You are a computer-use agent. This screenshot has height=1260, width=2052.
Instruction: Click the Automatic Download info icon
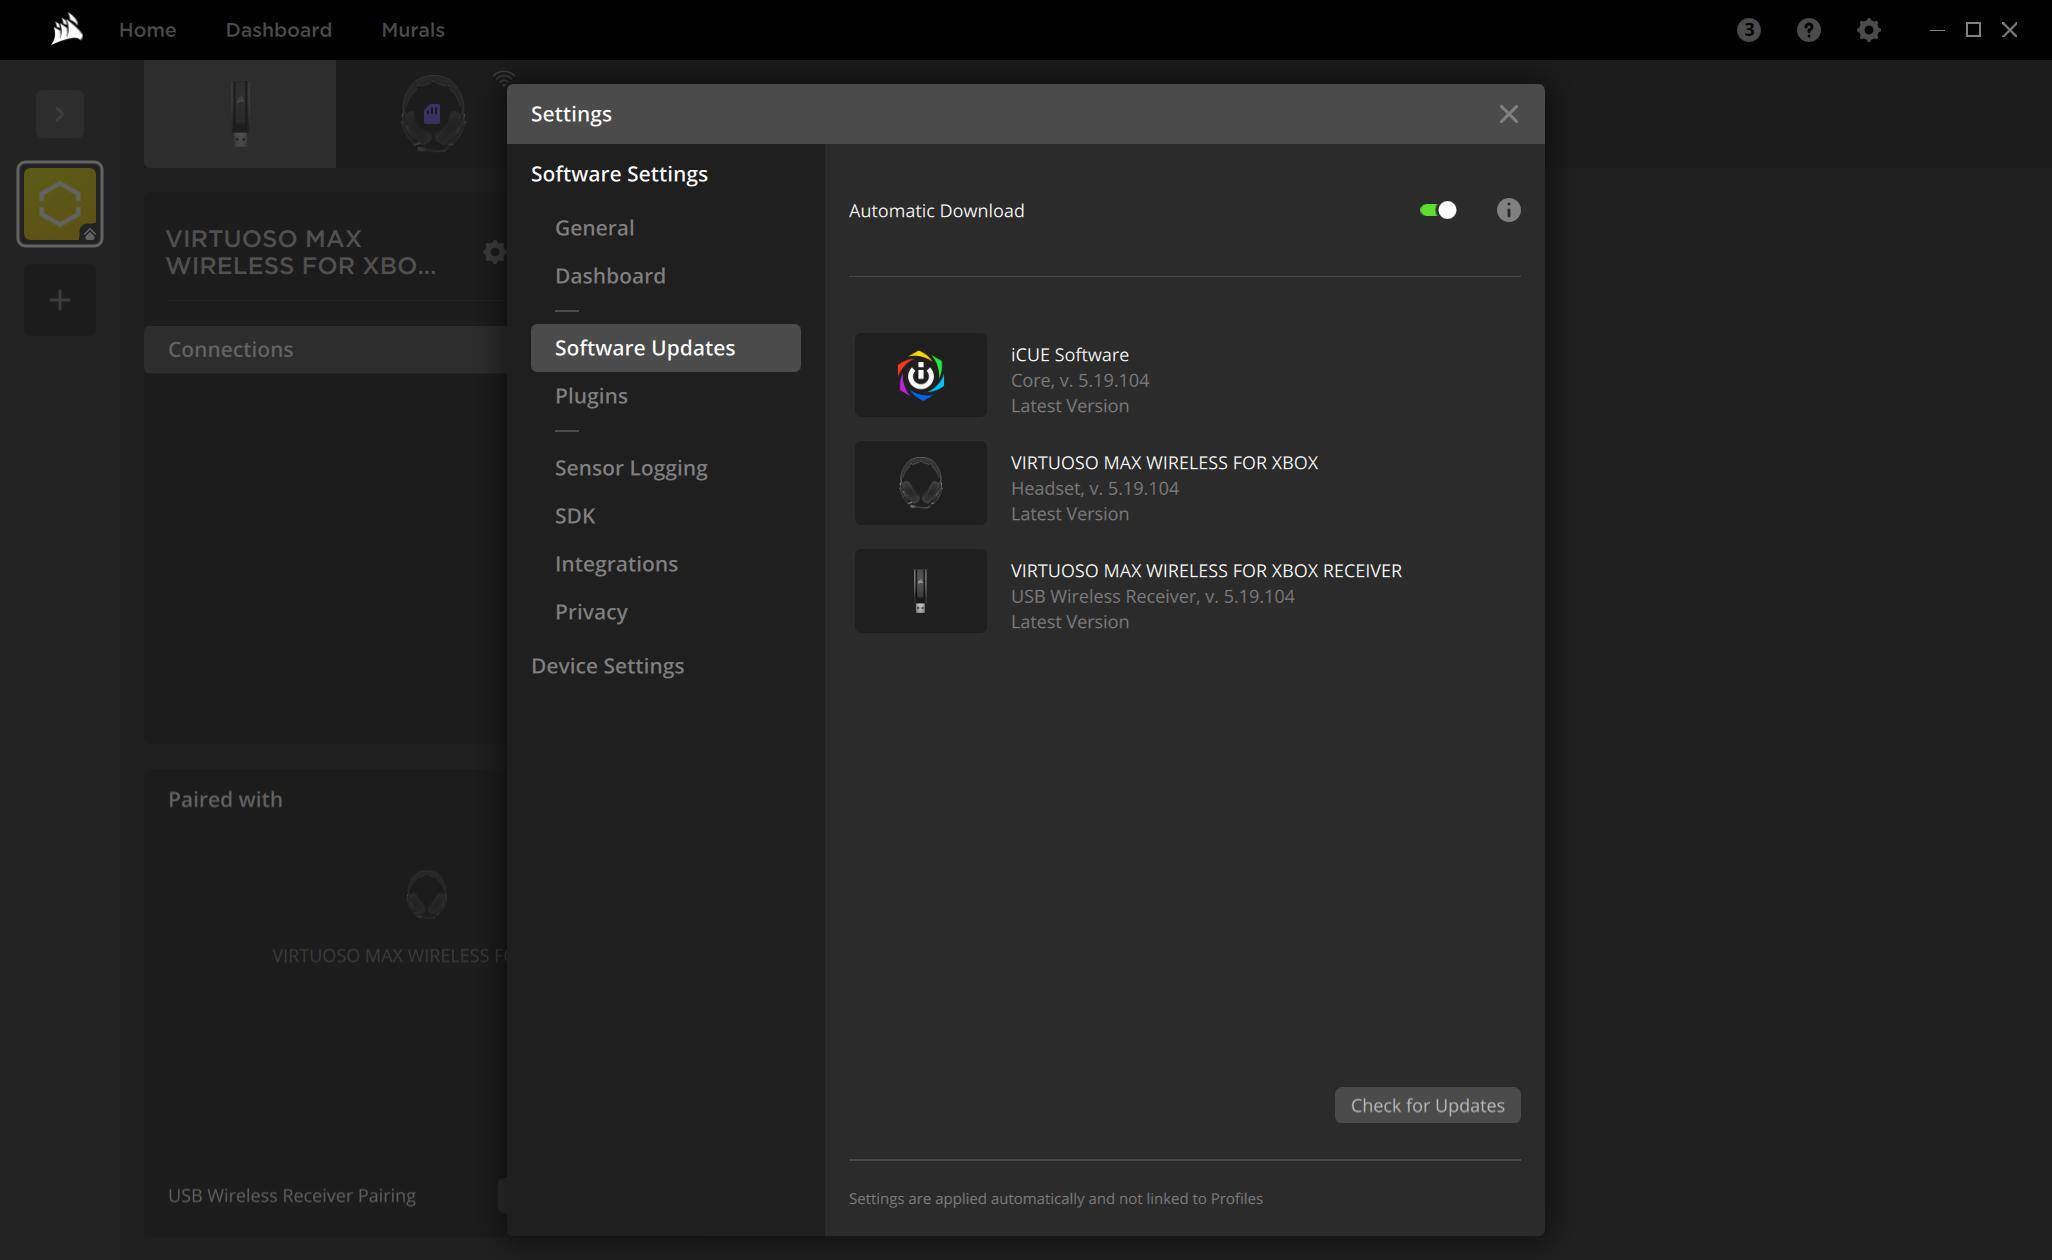(1508, 210)
